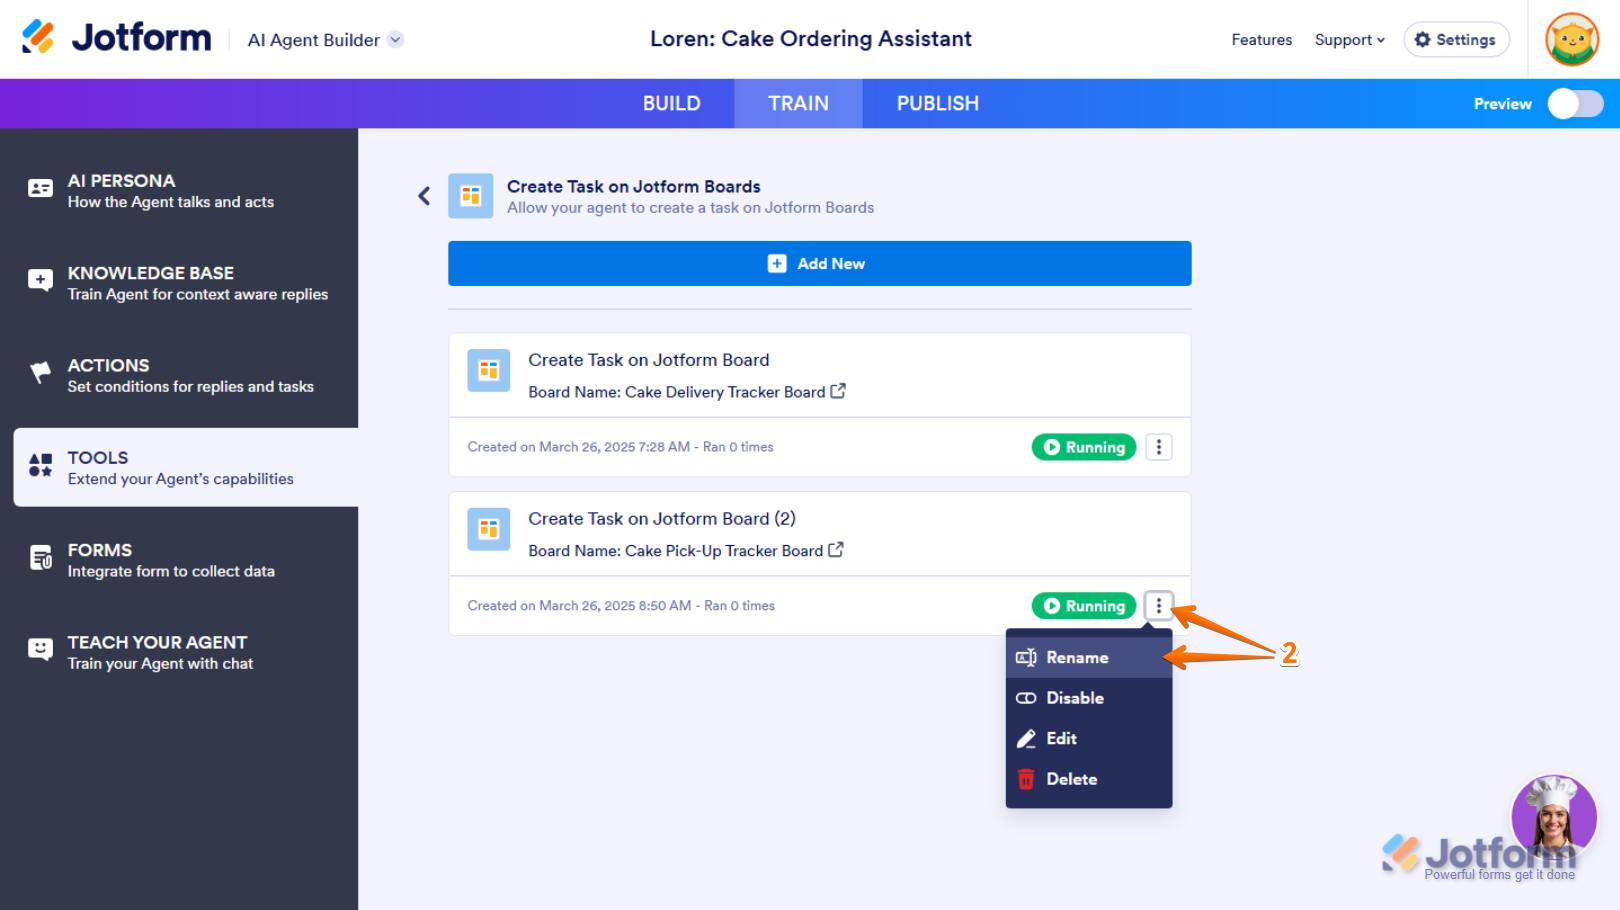Choose Delete from the context menu
Viewport: 1620px width, 910px height.
1088,779
